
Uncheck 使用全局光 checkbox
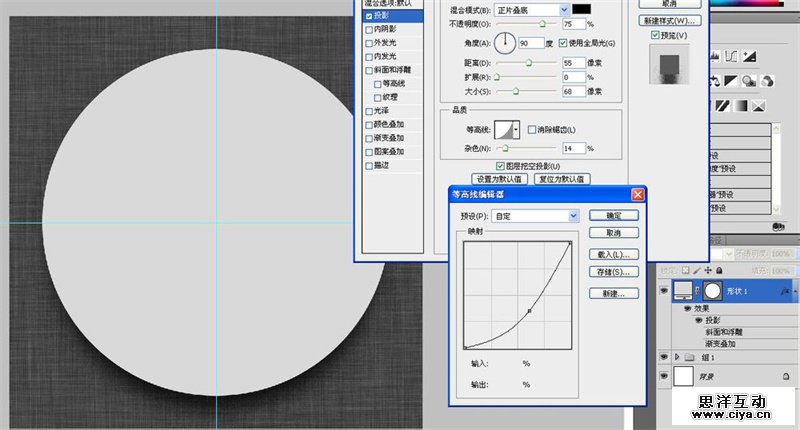(562, 43)
